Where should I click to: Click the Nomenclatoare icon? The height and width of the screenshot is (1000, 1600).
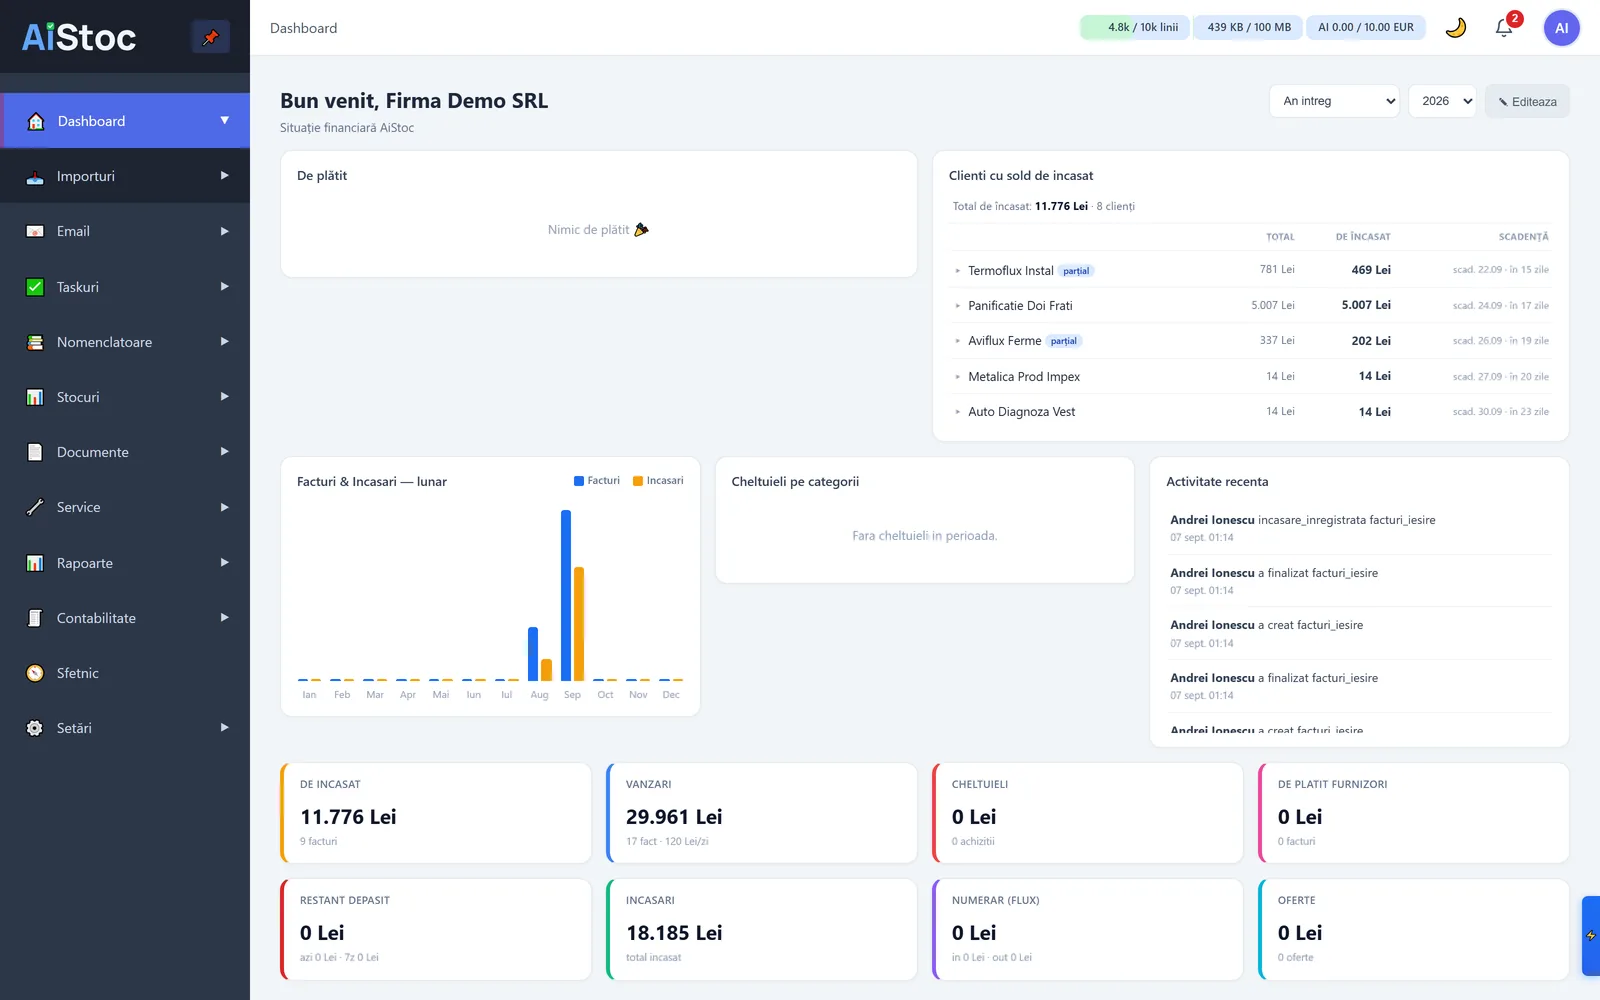(x=35, y=342)
